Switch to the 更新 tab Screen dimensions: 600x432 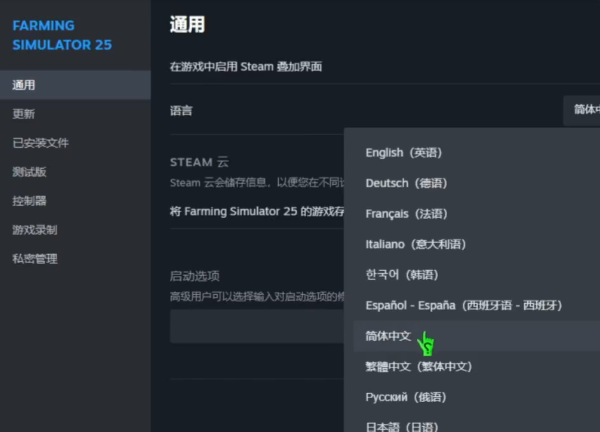pos(24,114)
